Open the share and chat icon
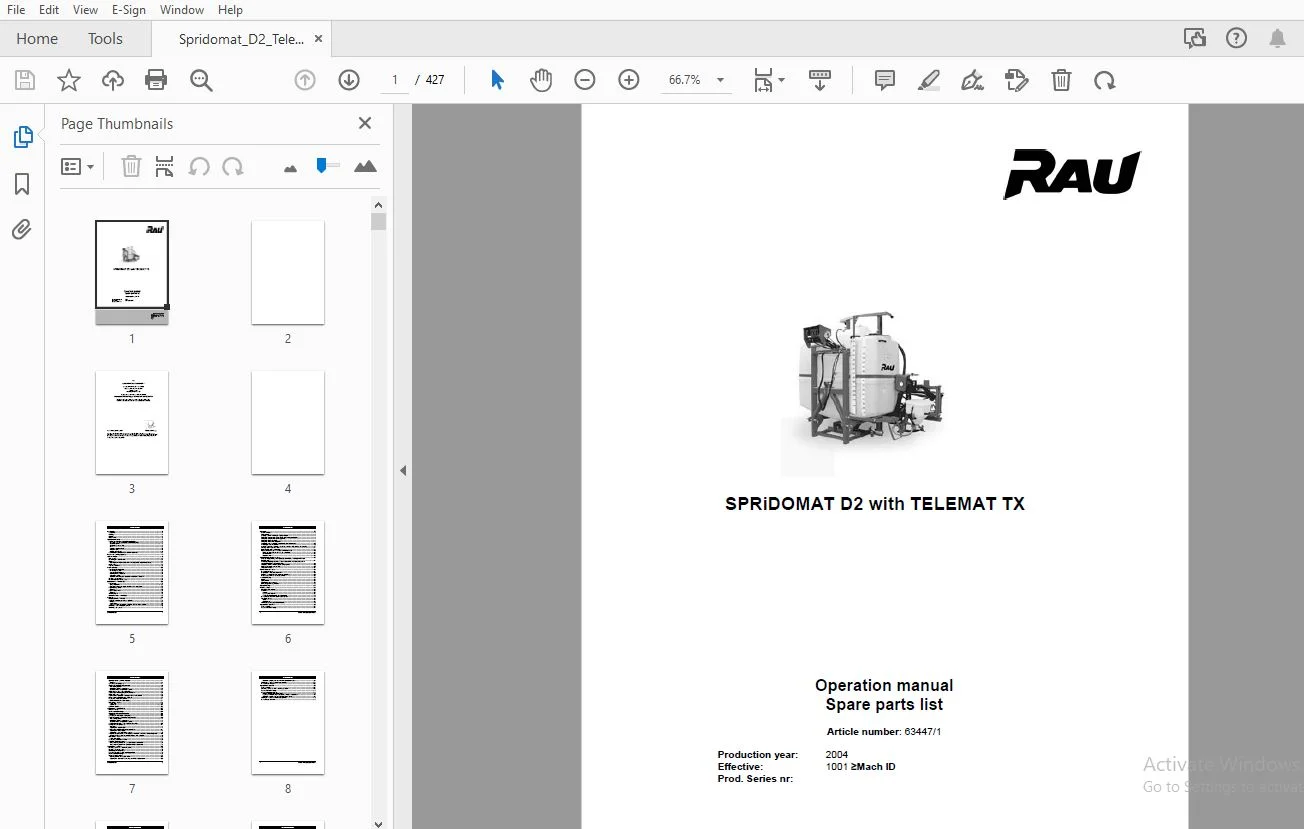Image resolution: width=1304 pixels, height=829 pixels. [x=1195, y=39]
